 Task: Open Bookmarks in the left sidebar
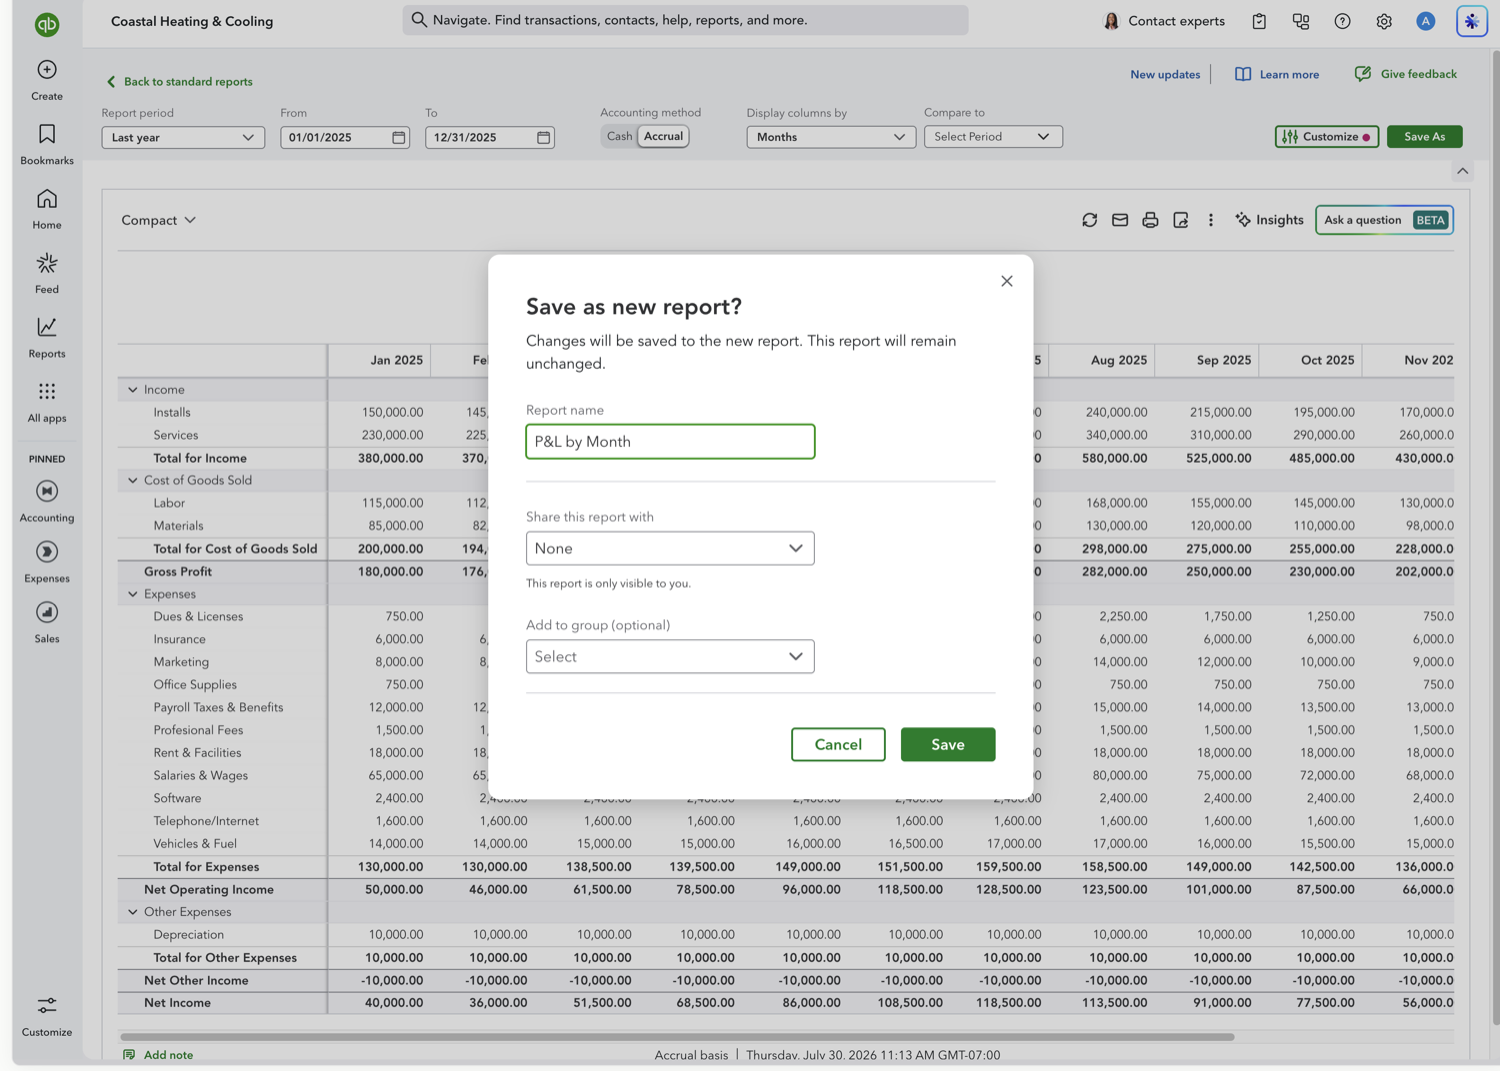click(x=47, y=144)
